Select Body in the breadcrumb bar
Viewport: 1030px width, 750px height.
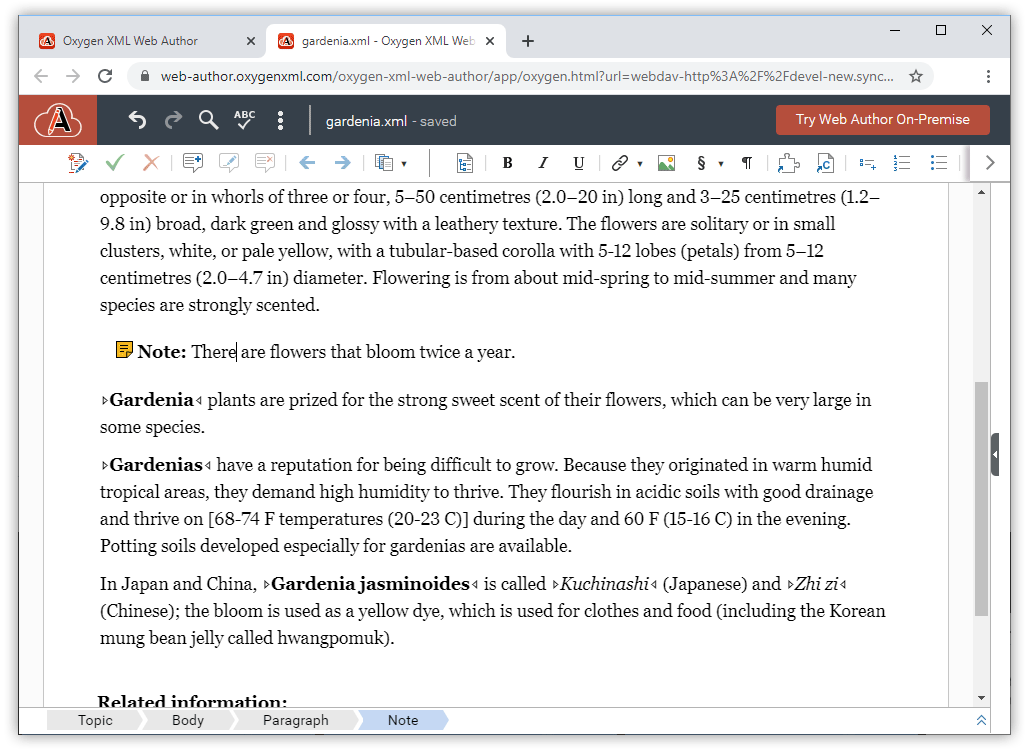(188, 720)
